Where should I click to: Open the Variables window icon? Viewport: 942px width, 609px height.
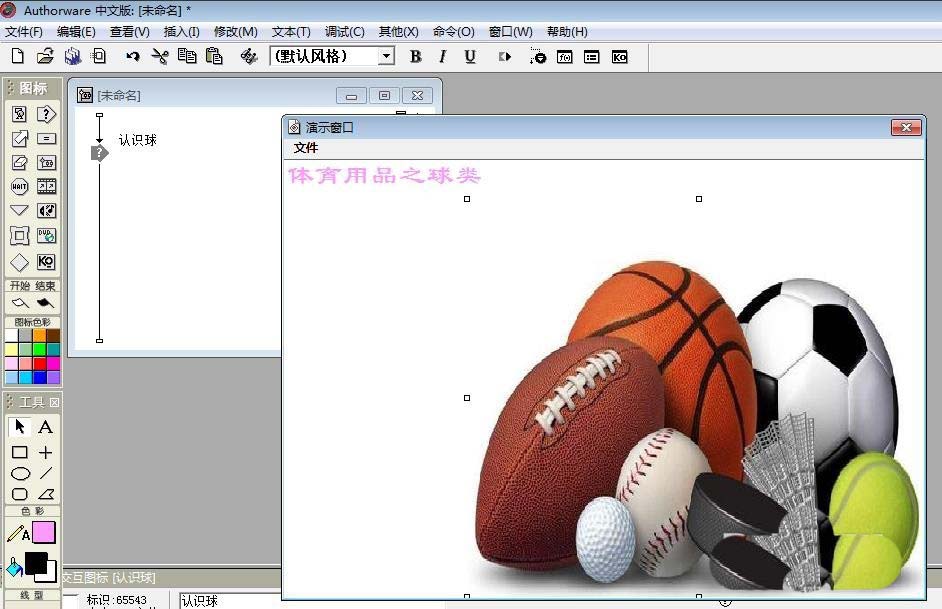click(592, 57)
